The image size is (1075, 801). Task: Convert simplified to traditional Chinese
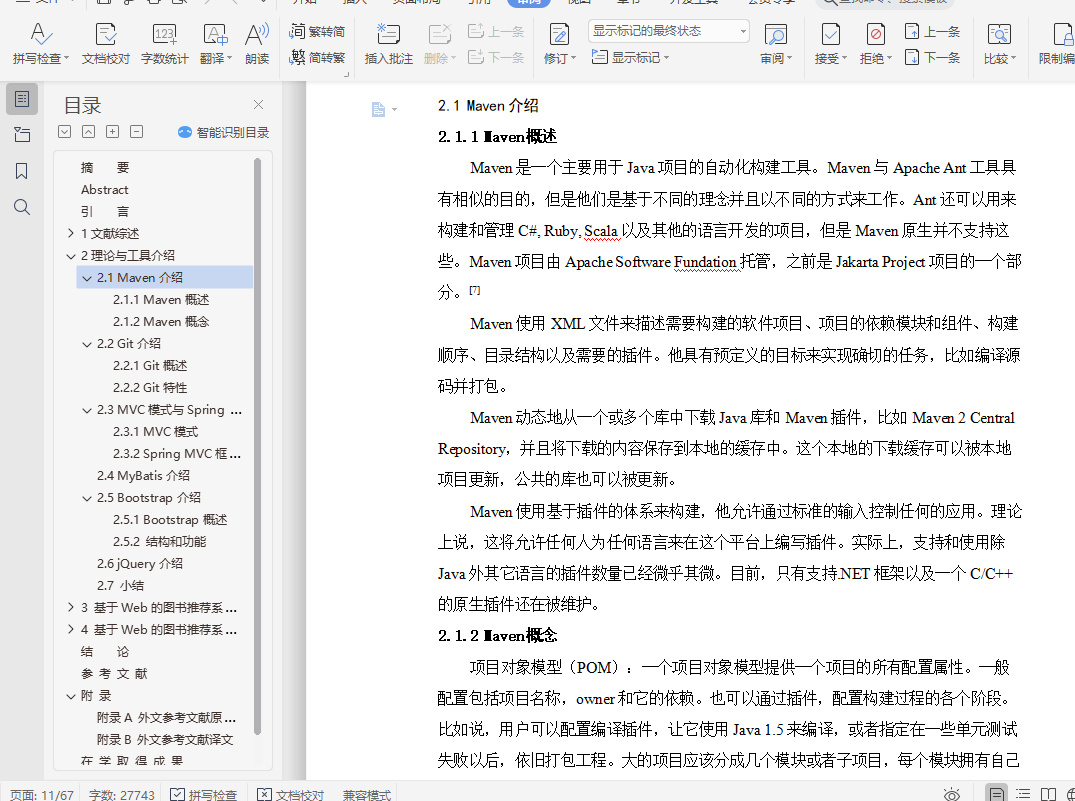click(317, 58)
